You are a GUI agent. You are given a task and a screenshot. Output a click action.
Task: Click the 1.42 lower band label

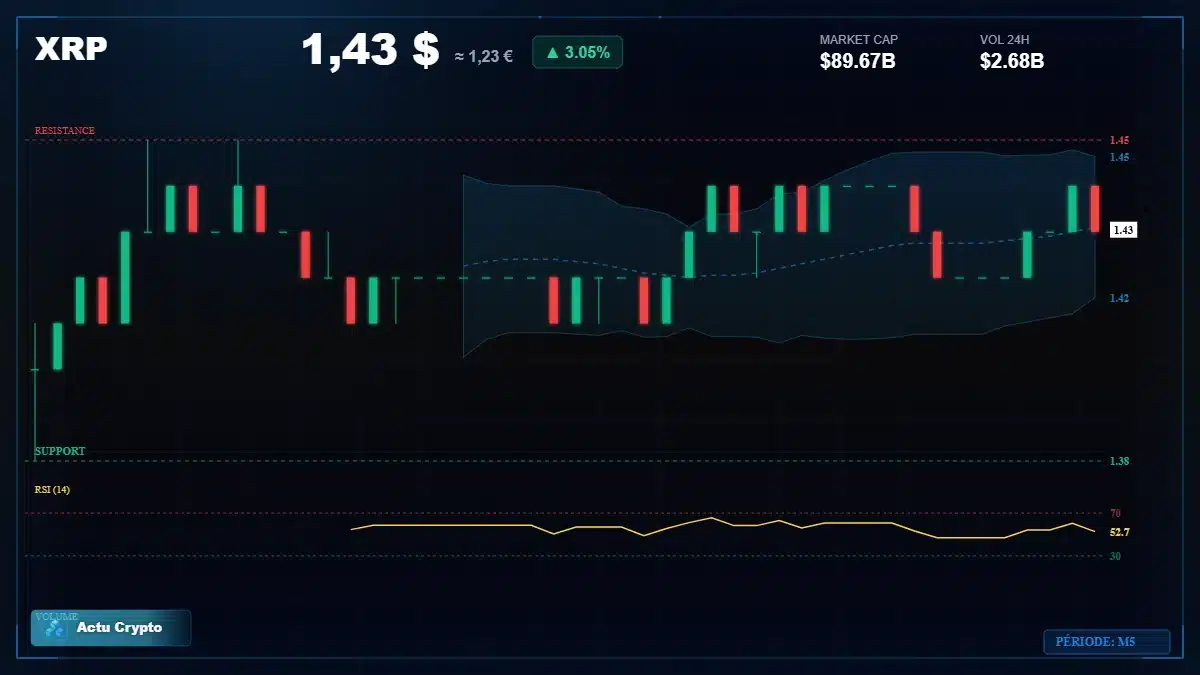click(x=1119, y=298)
